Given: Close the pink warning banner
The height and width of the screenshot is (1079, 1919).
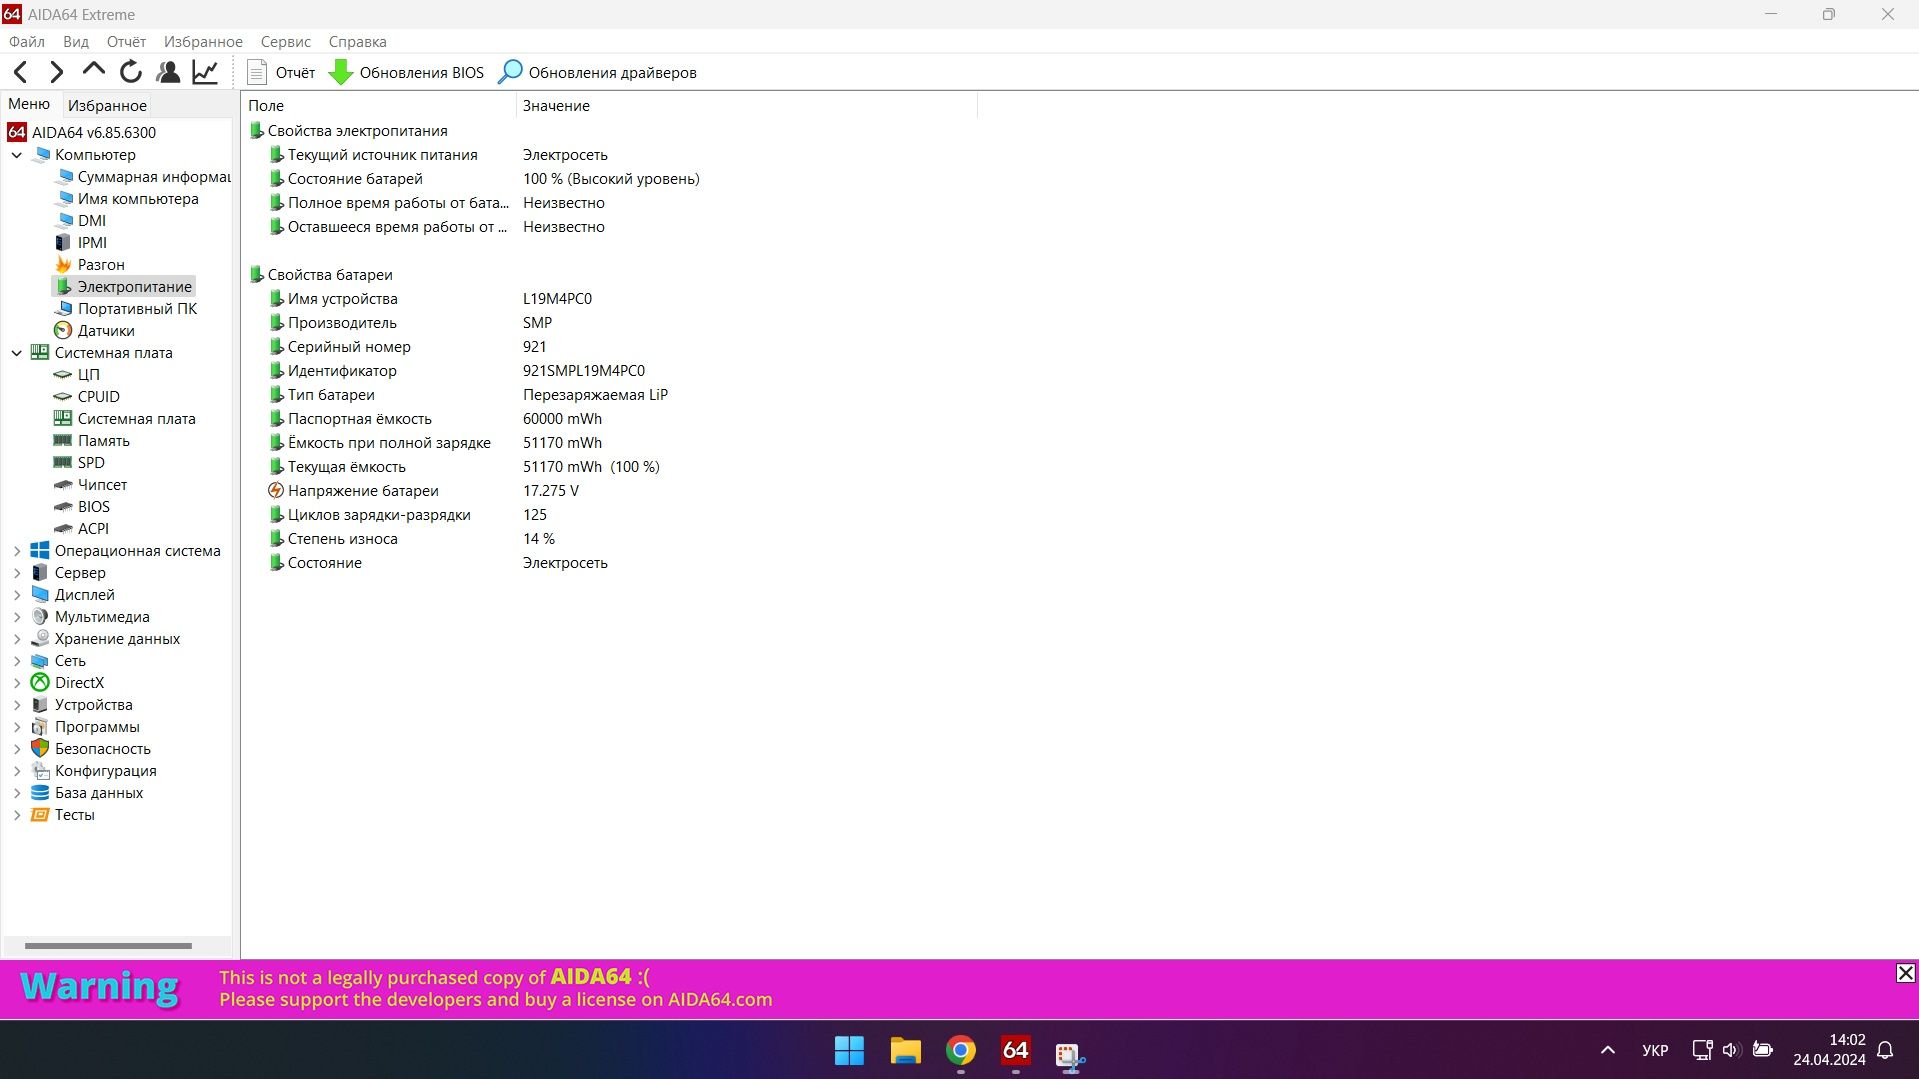Looking at the screenshot, I should click(x=1905, y=973).
